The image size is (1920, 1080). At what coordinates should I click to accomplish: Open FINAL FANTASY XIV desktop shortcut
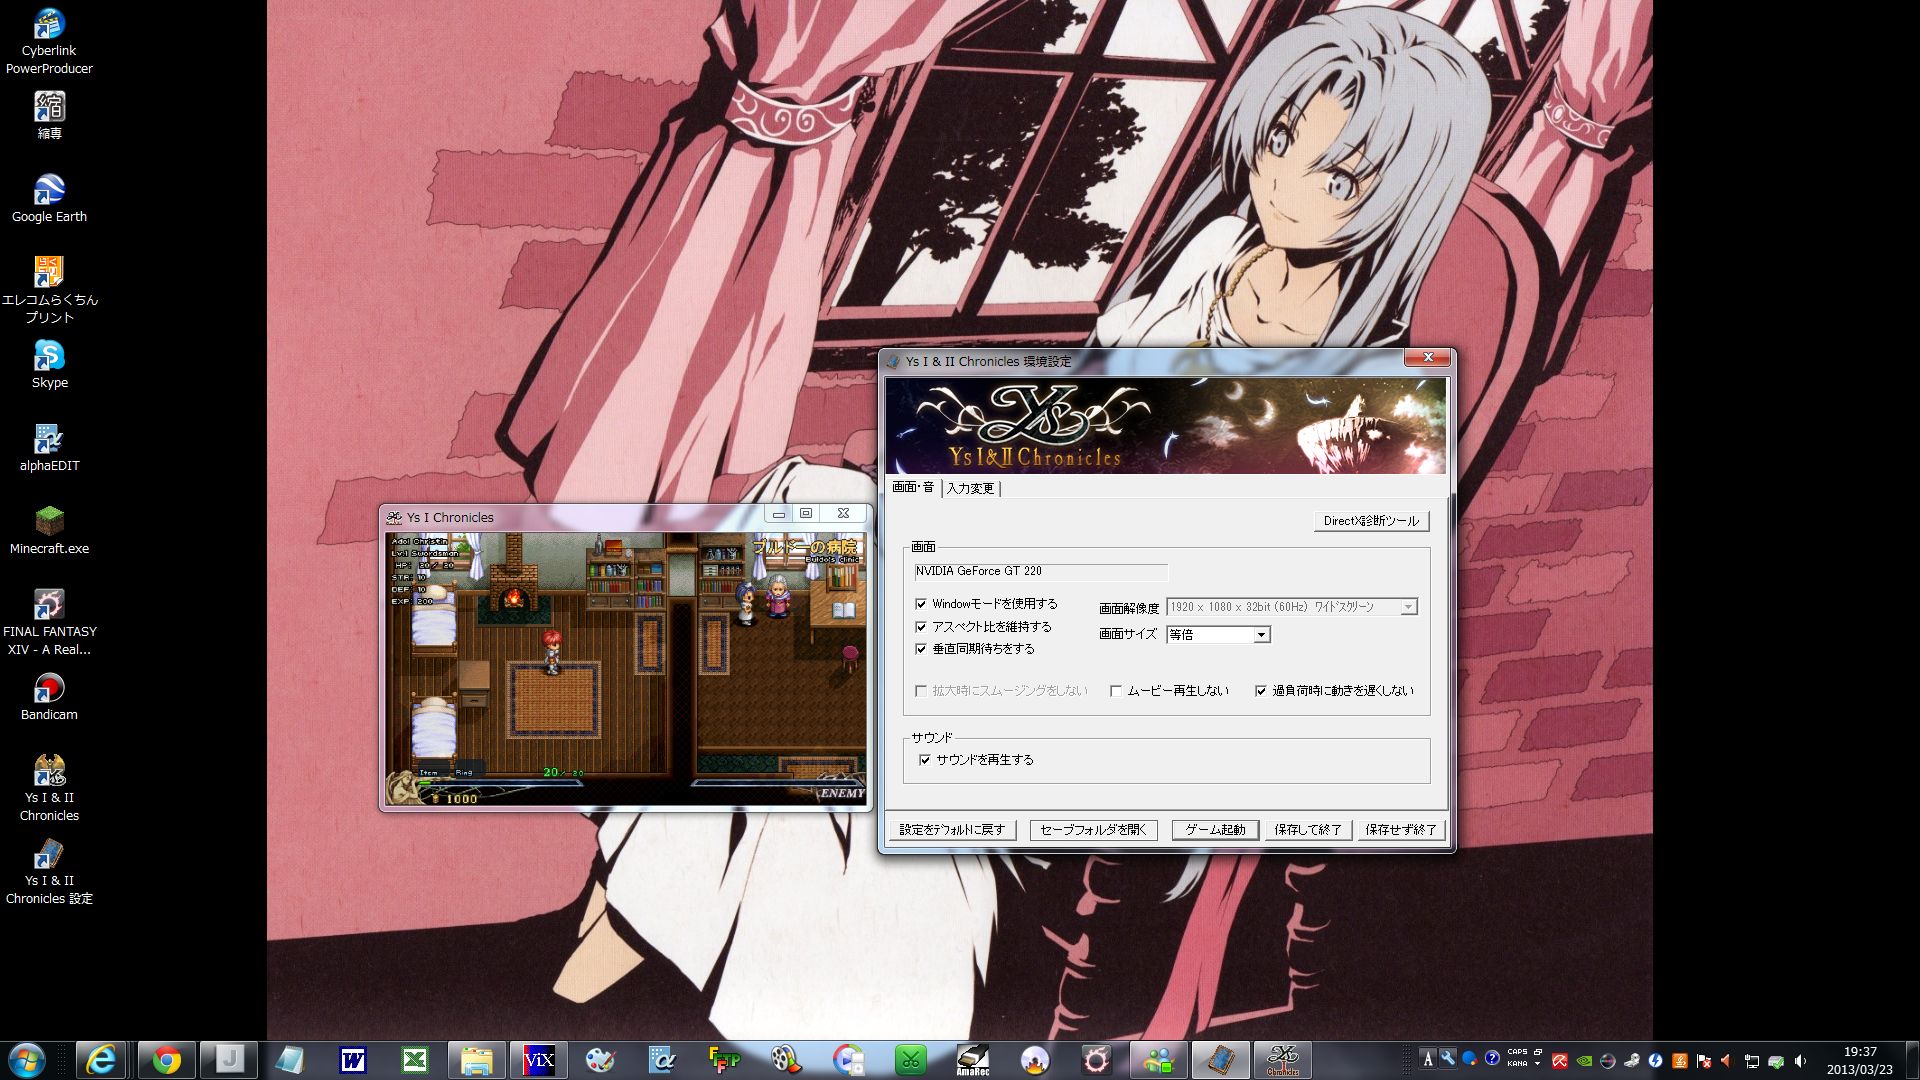pyautogui.click(x=49, y=622)
